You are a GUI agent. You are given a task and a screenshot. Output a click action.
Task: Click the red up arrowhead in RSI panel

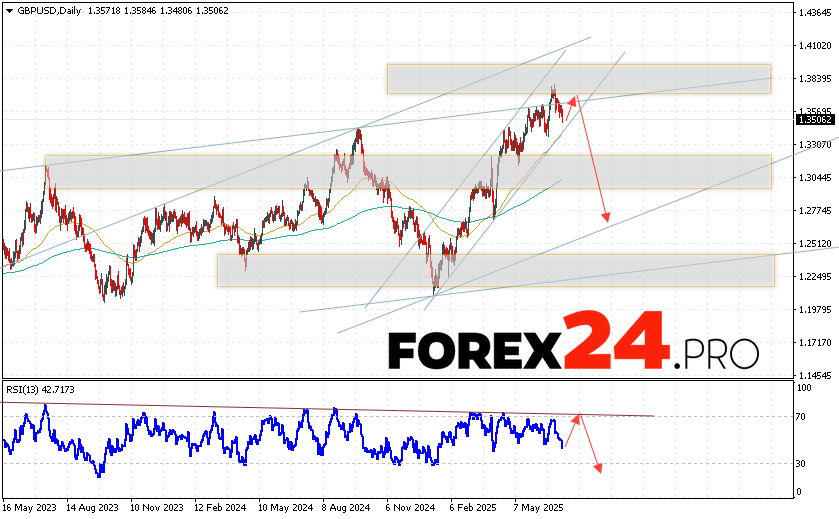577,416
